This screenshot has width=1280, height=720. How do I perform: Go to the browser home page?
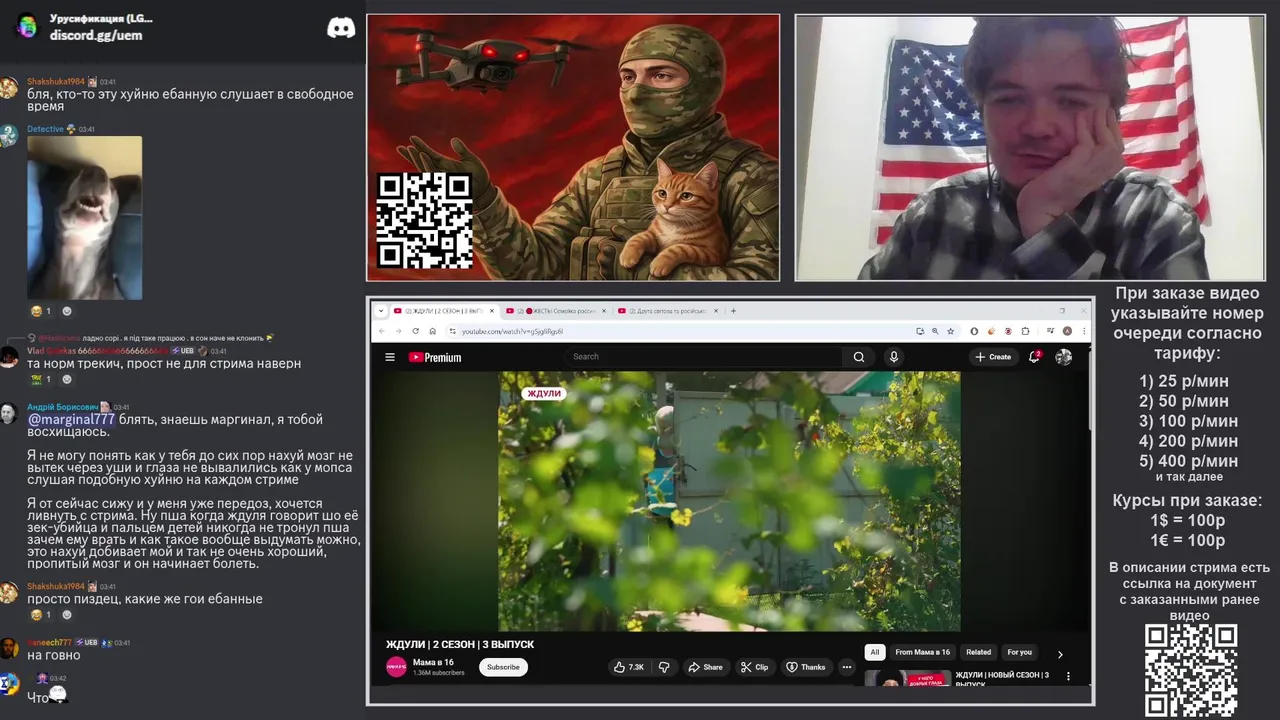pyautogui.click(x=432, y=331)
